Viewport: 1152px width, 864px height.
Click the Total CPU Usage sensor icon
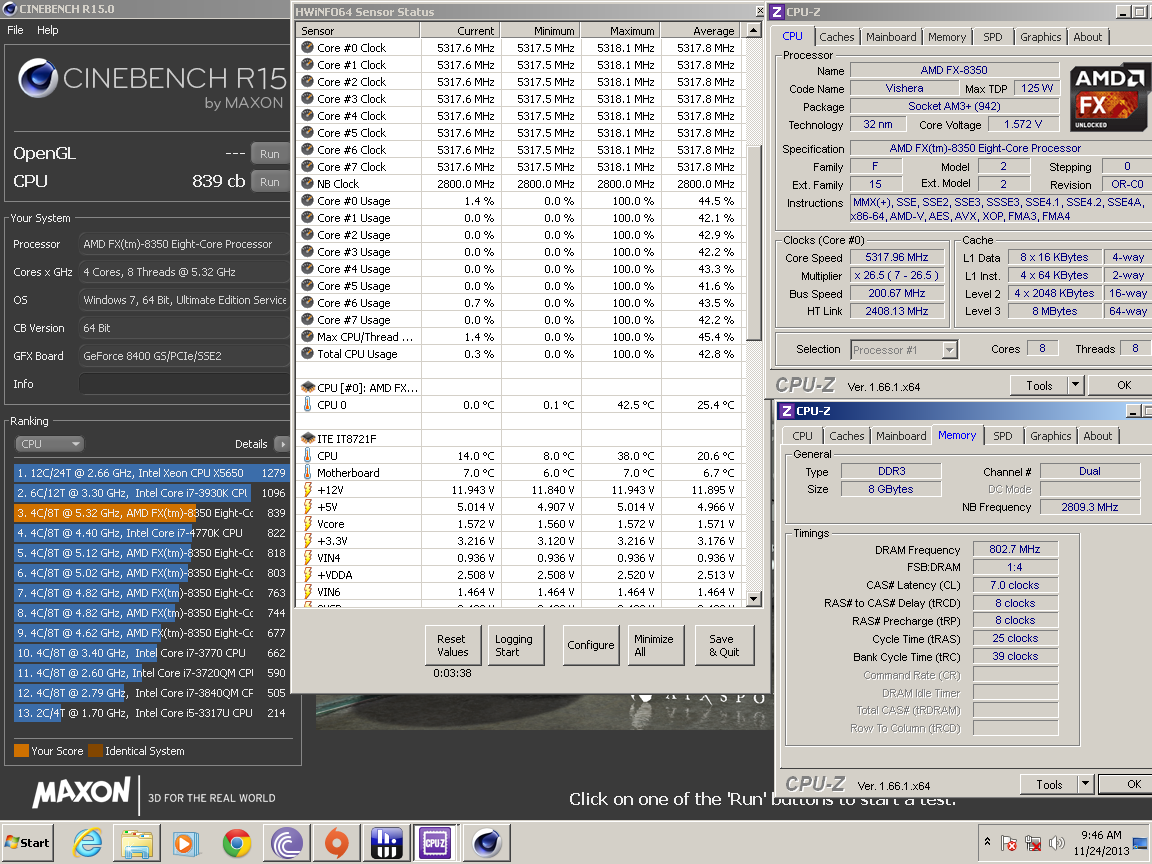(307, 353)
